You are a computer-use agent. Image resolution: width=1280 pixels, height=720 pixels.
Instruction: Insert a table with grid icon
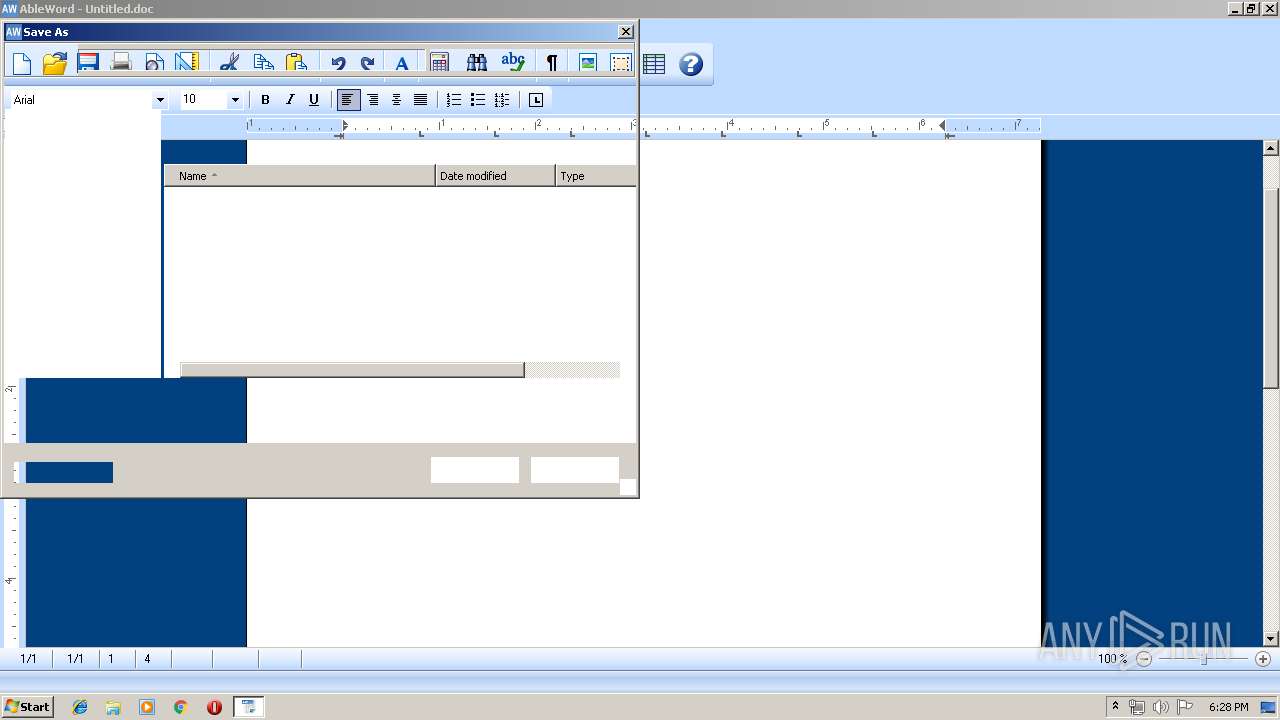(654, 64)
